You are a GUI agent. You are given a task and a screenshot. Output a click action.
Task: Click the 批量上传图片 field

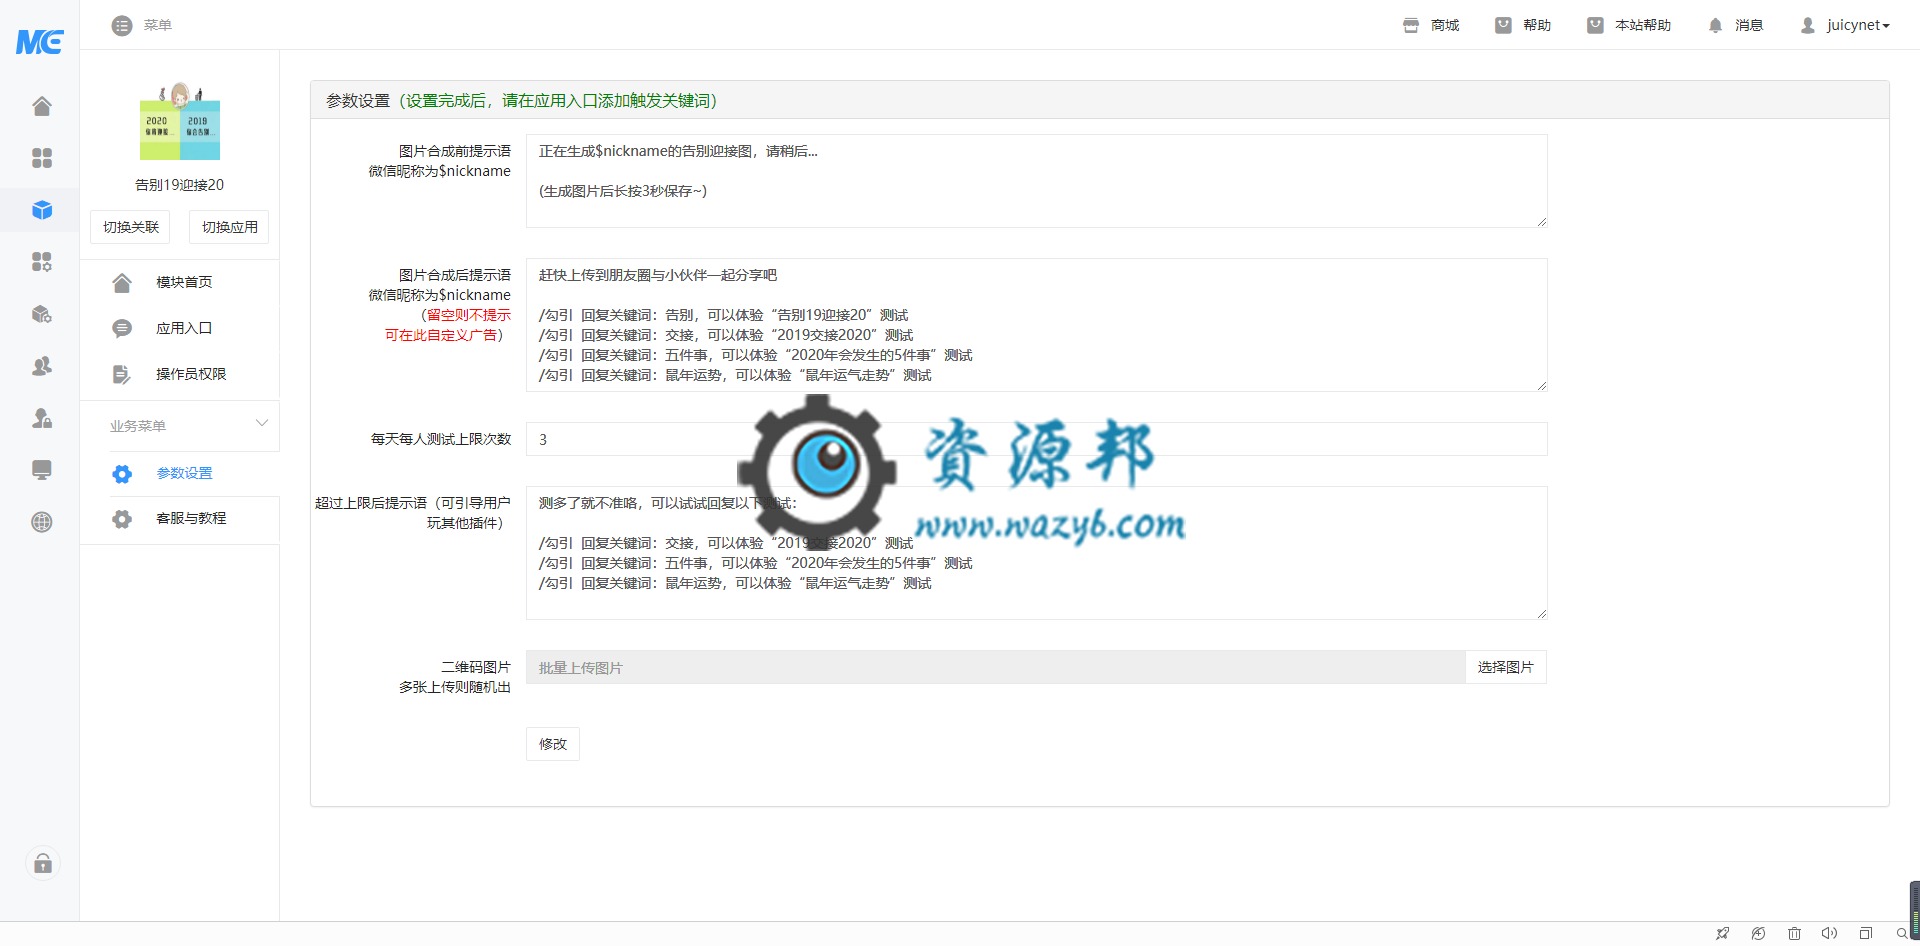pyautogui.click(x=995, y=667)
